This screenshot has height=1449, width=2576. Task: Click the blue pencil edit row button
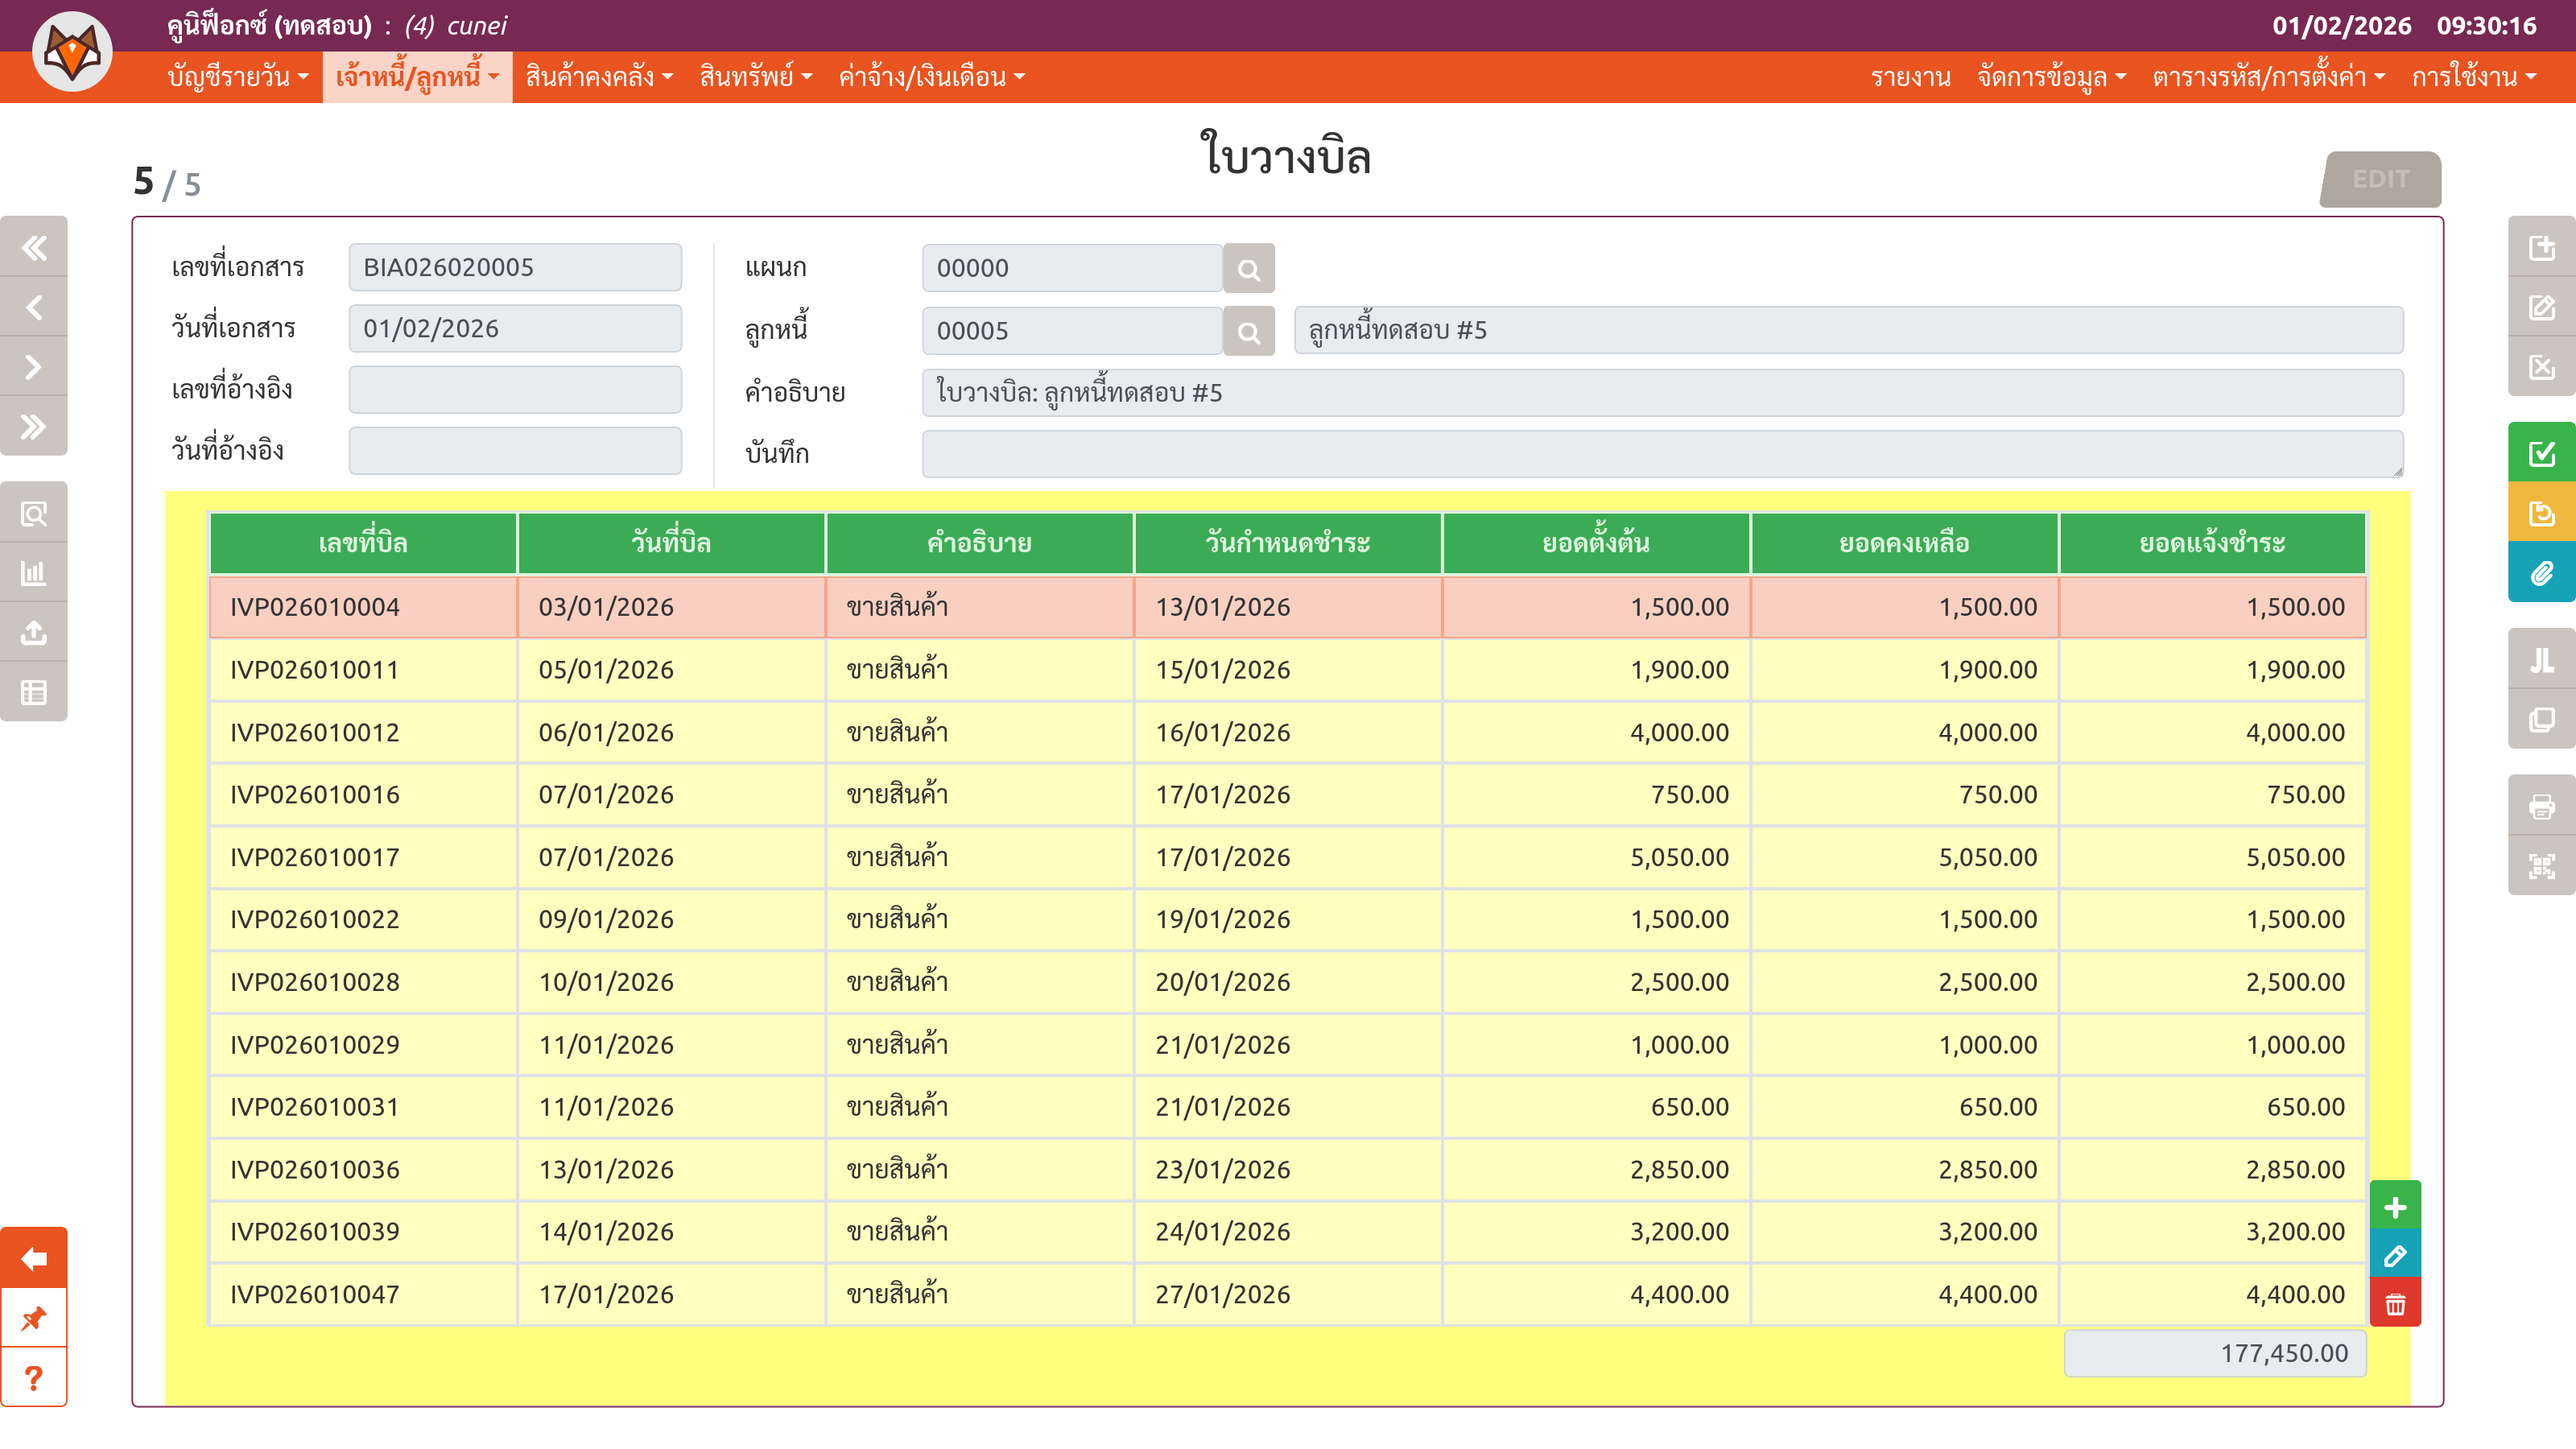click(2395, 1256)
